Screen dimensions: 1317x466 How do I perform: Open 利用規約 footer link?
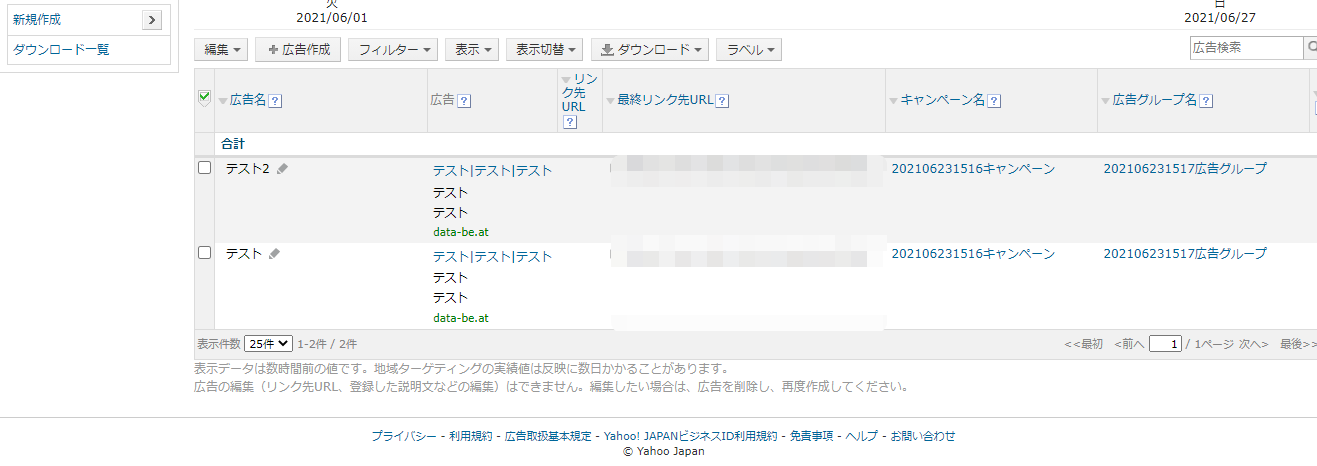tap(470, 436)
